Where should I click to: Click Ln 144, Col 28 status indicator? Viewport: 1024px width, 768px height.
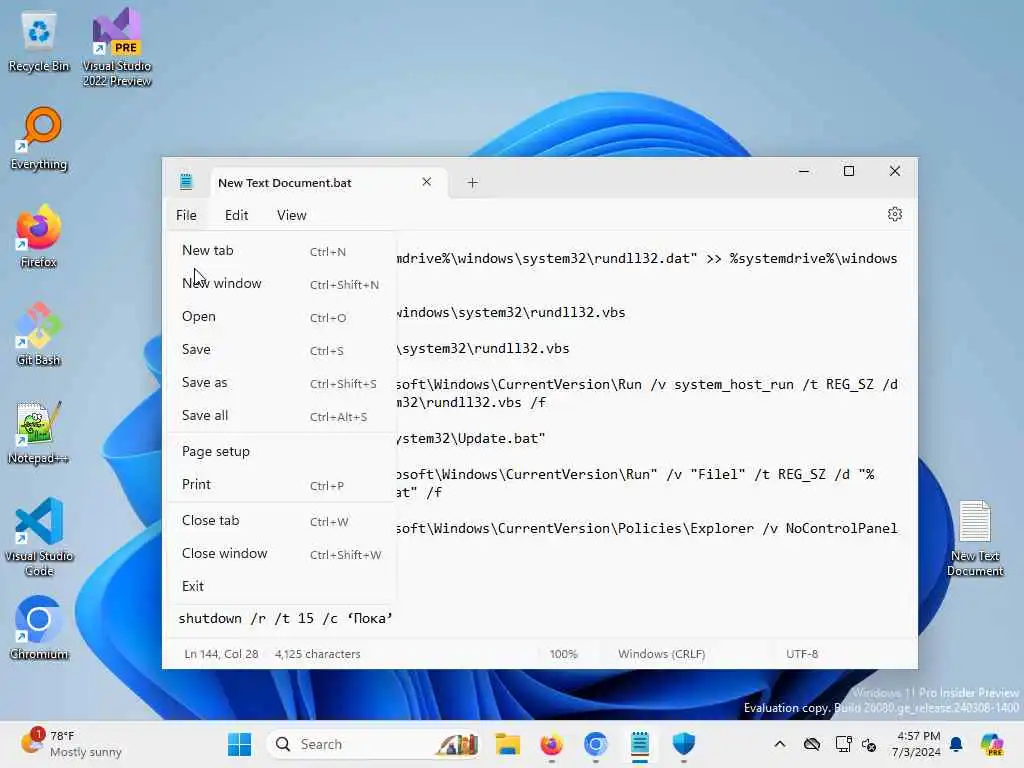(221, 654)
